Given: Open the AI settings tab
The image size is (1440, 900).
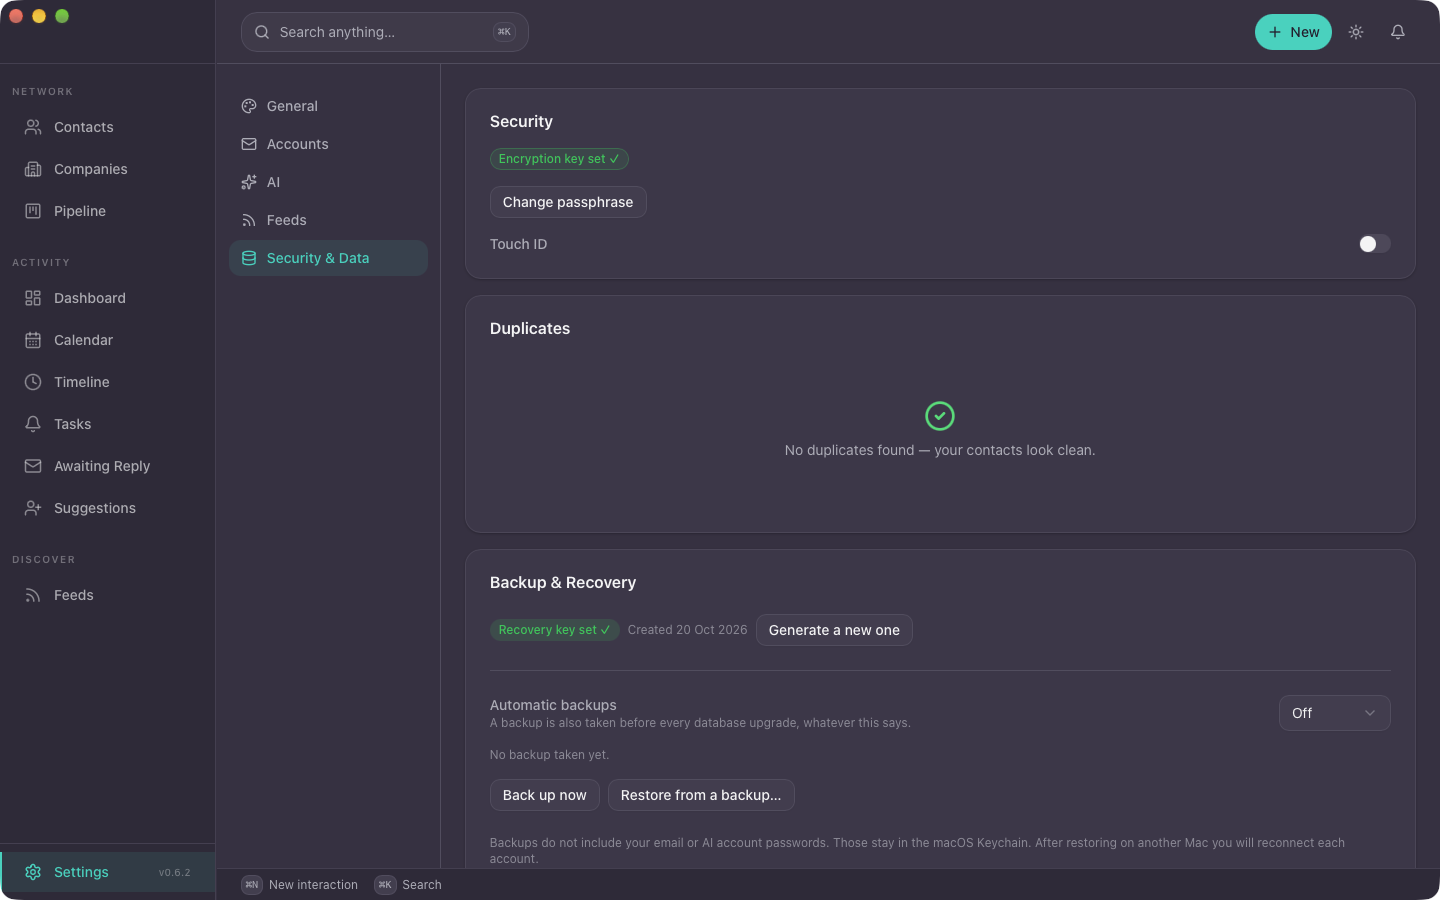Looking at the screenshot, I should (328, 182).
